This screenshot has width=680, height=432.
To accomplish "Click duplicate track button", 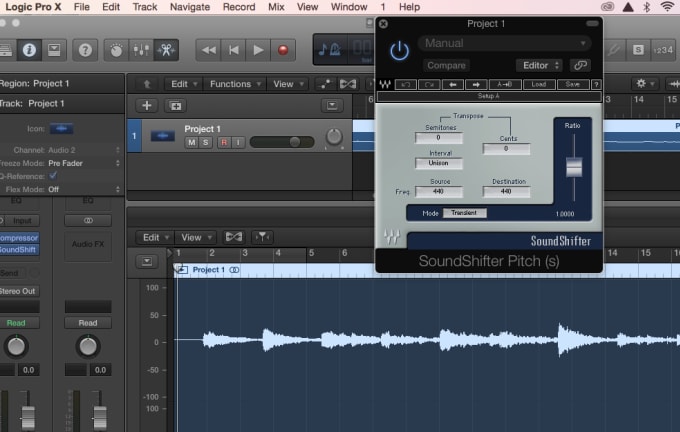I will pos(175,106).
